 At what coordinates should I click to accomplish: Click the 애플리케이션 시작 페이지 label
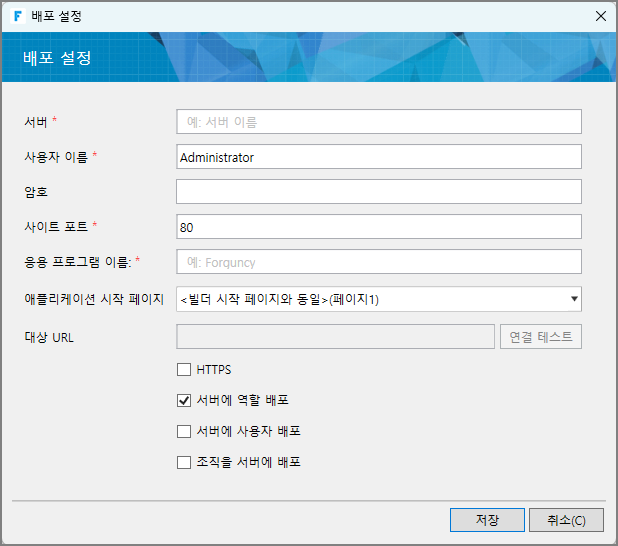click(93, 298)
